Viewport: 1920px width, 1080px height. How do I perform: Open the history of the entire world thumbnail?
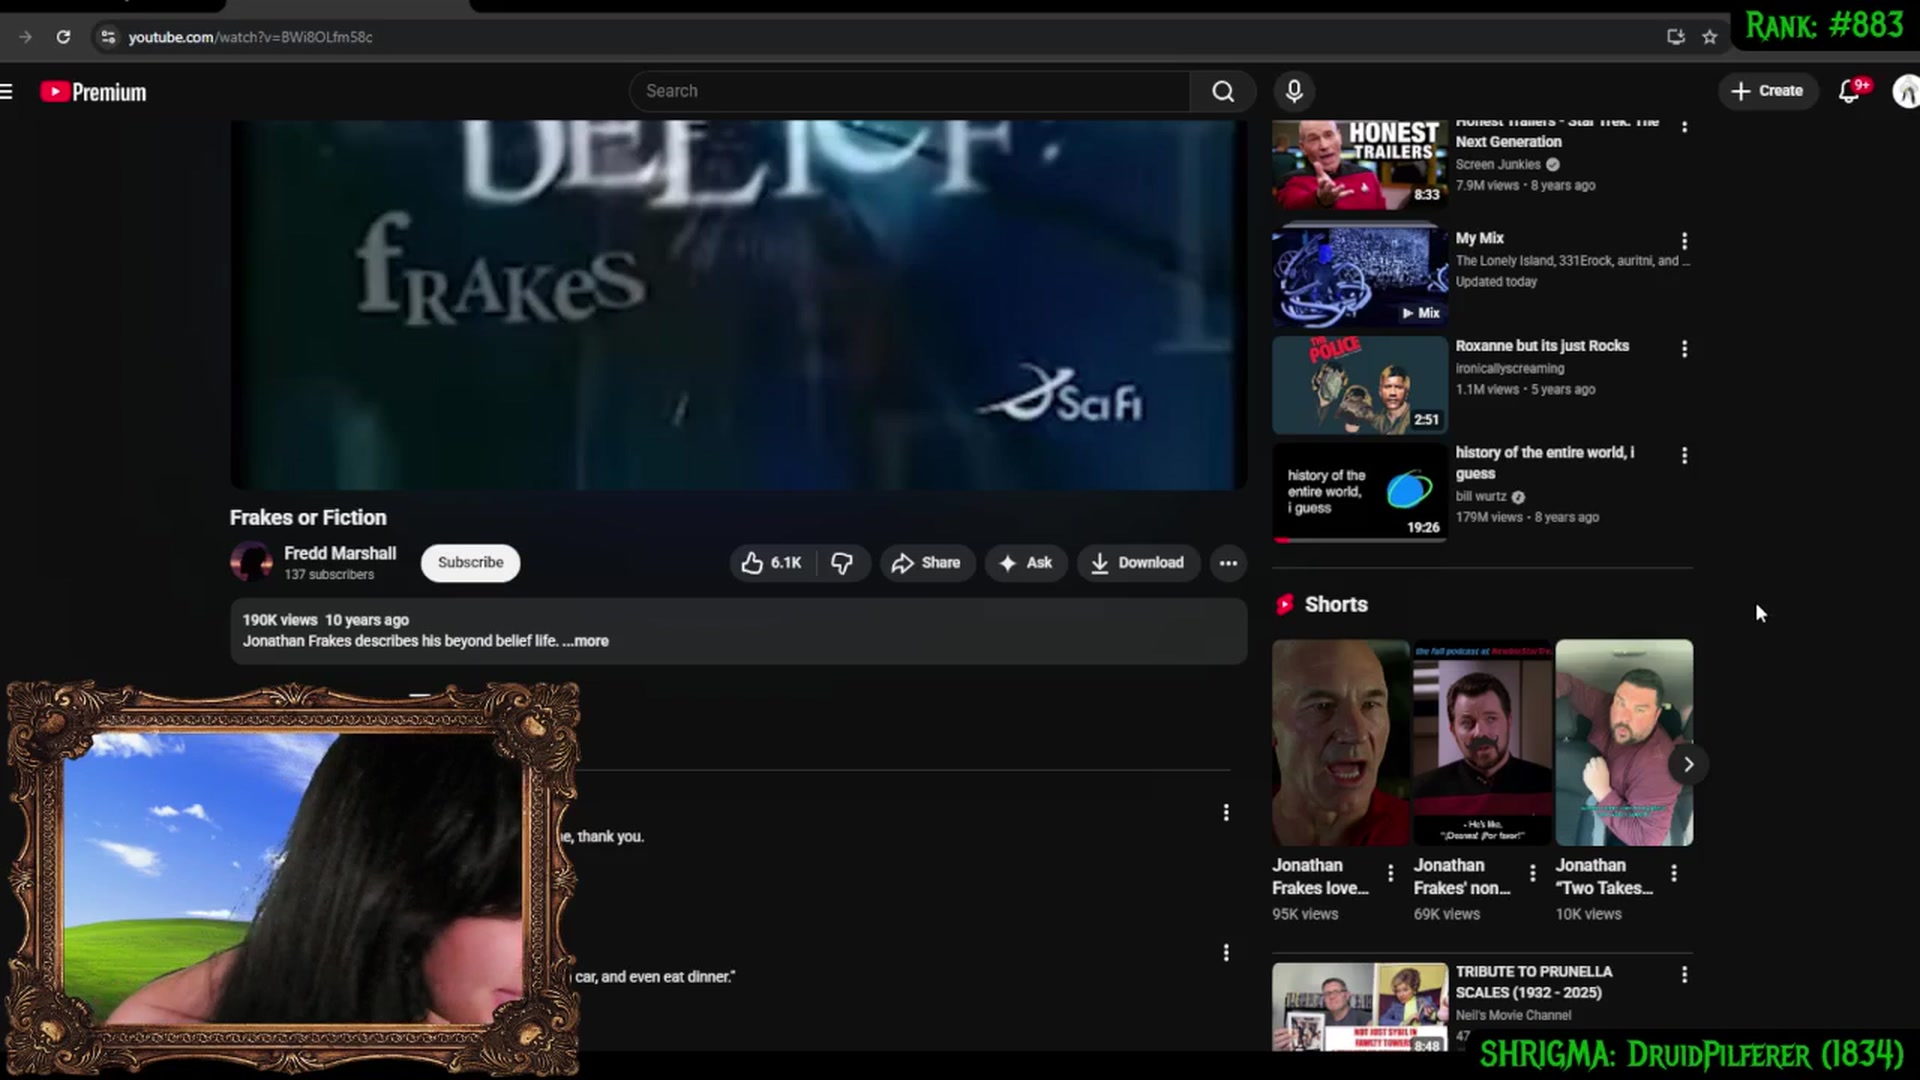[1360, 492]
